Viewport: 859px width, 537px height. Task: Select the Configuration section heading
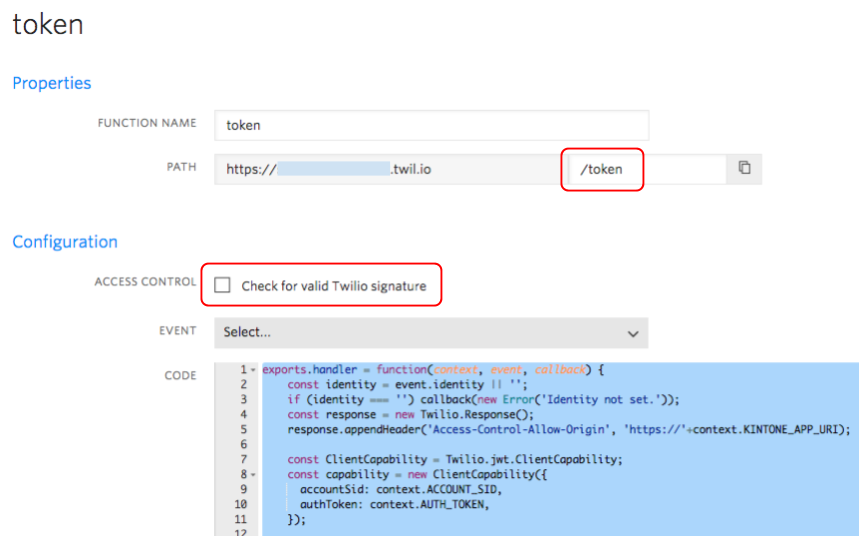65,242
